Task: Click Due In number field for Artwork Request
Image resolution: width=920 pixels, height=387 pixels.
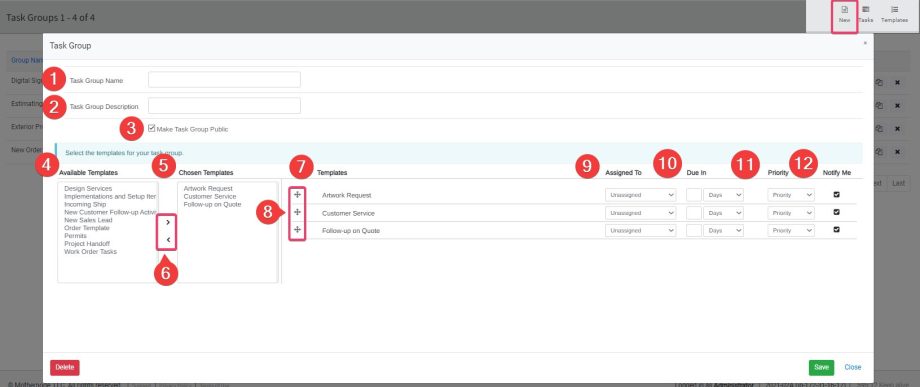Action: 694,195
